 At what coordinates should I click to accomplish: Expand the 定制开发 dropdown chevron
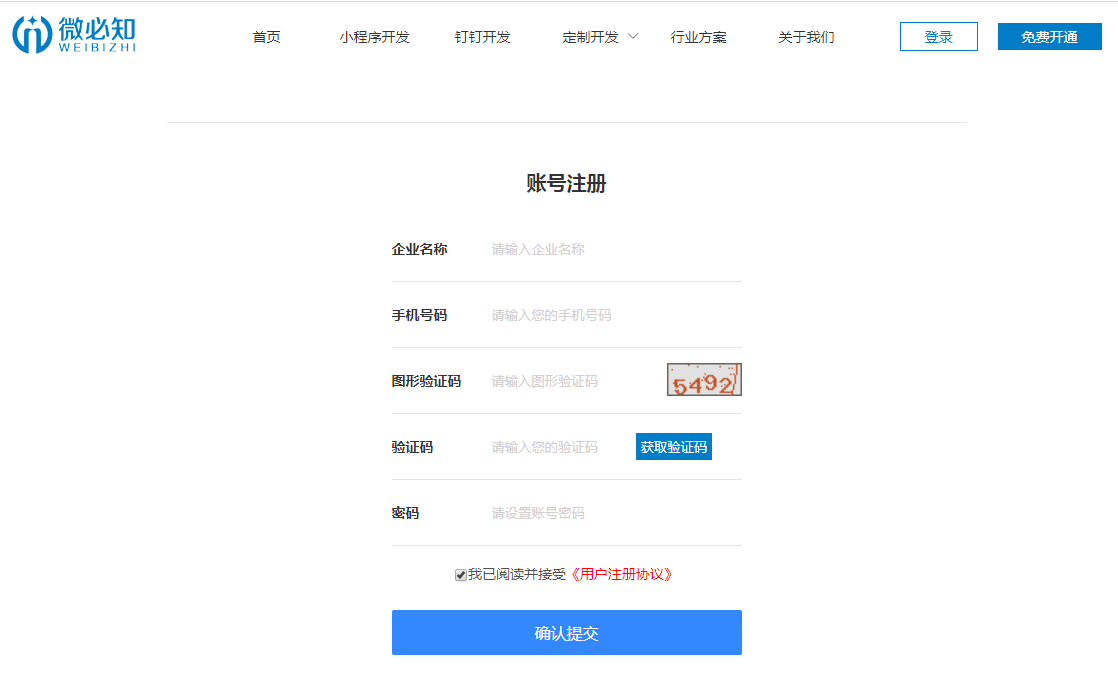pos(633,36)
